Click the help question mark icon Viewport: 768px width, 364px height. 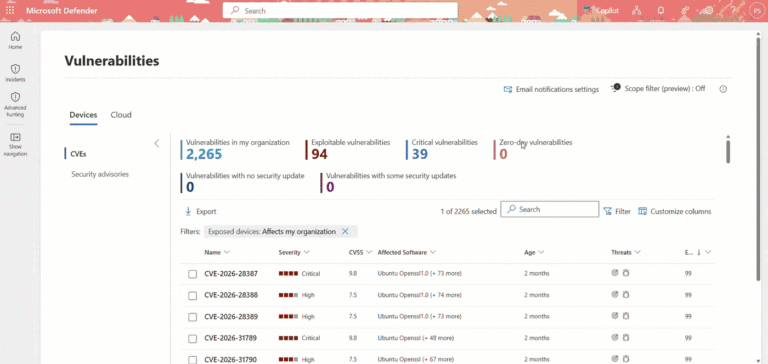[733, 10]
